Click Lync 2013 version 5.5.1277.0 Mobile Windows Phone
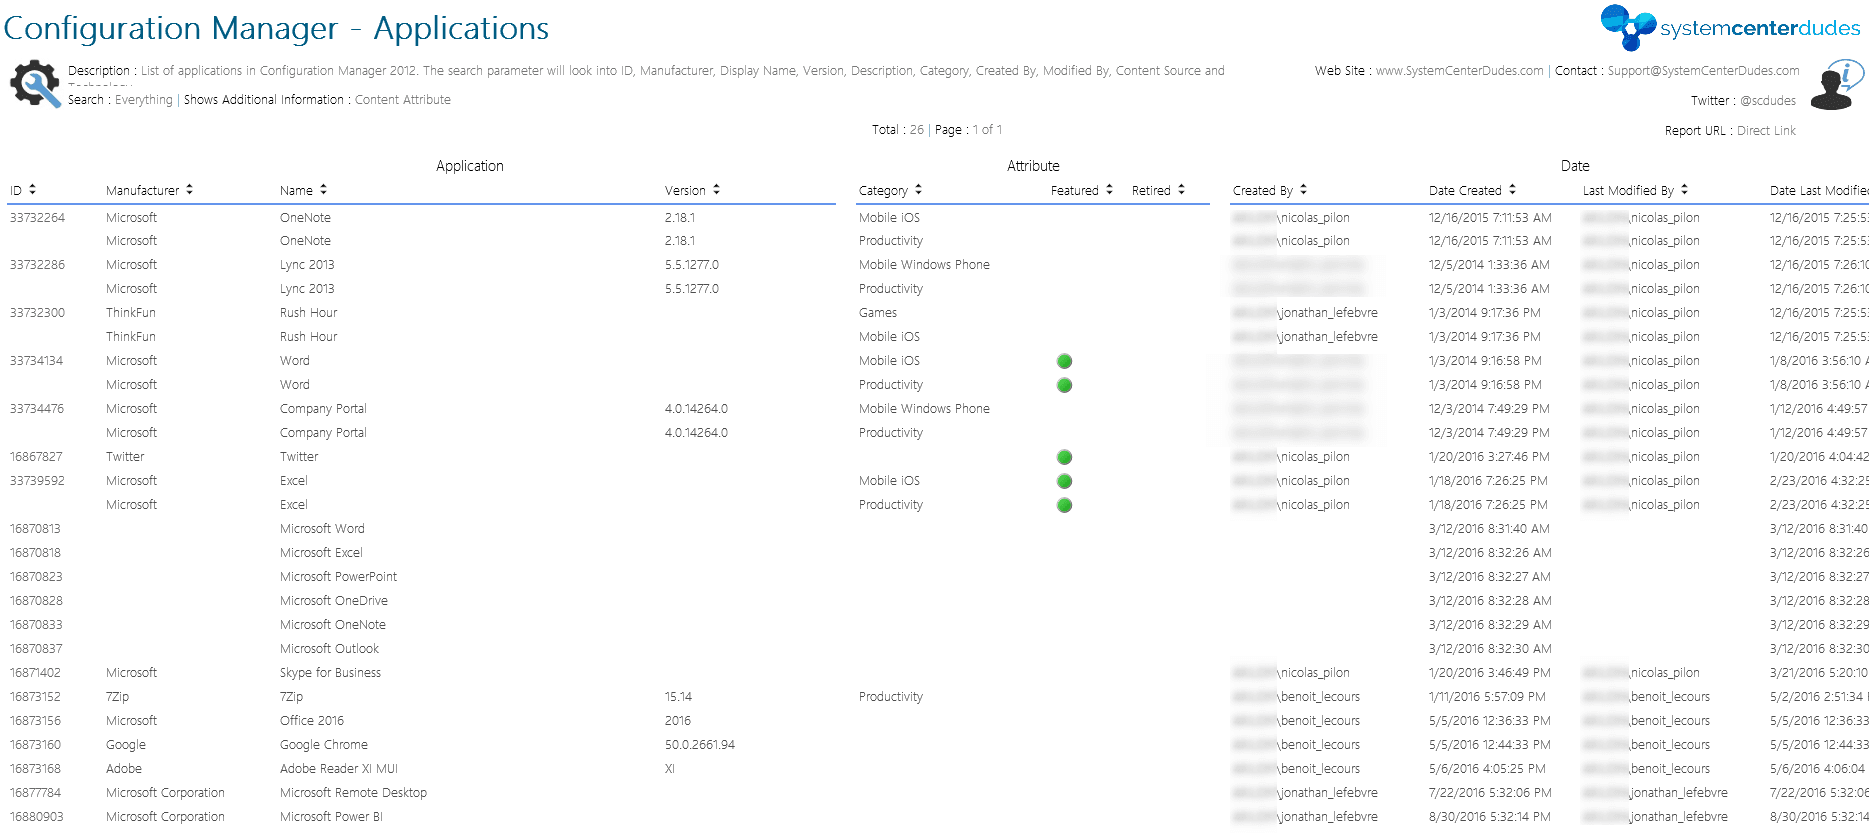 click(692, 265)
